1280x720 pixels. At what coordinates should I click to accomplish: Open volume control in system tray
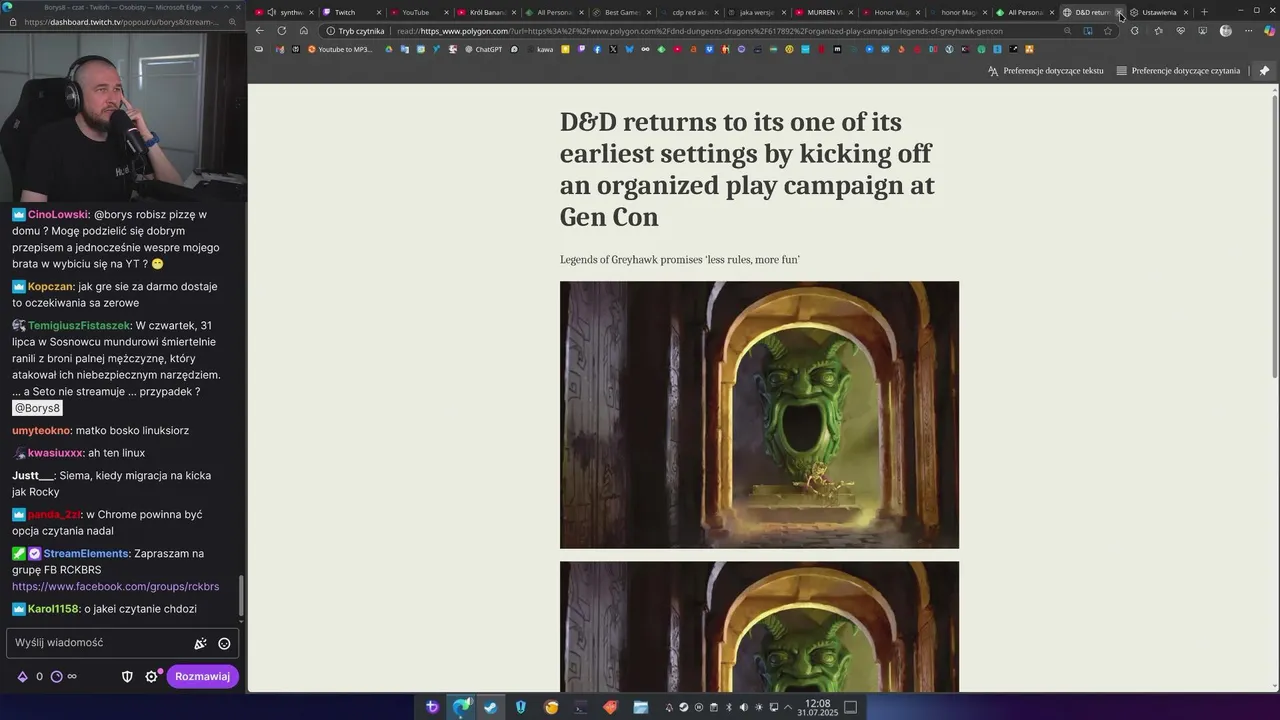point(743,707)
